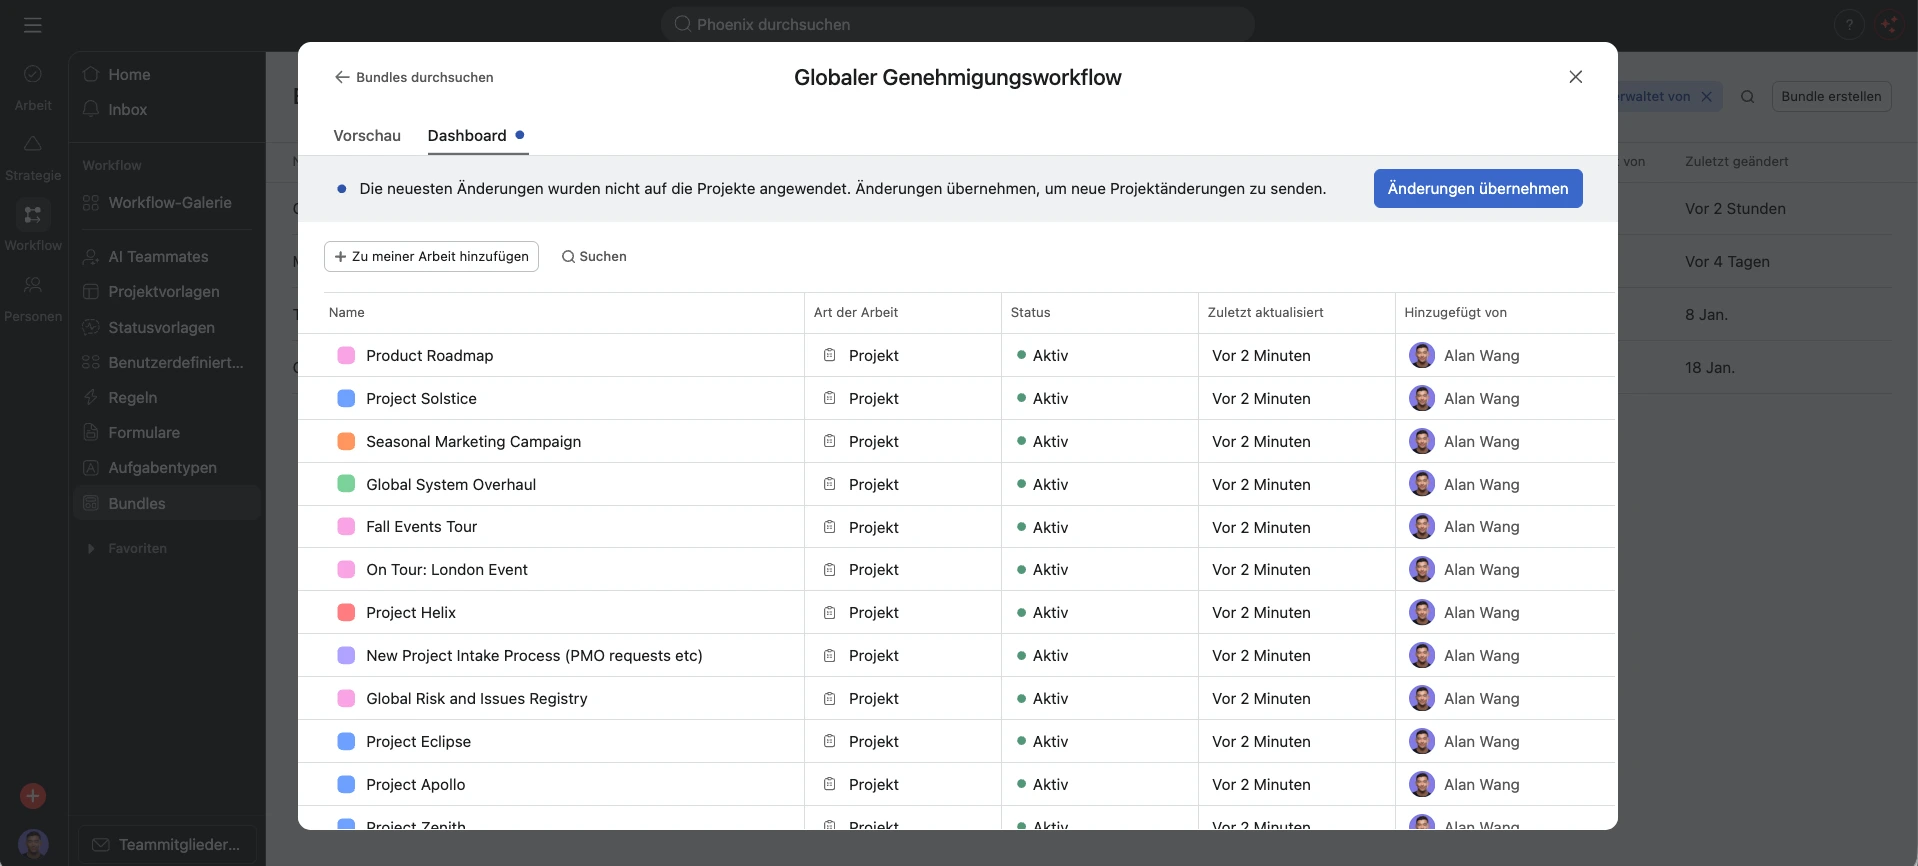1918x866 pixels.
Task: Go back to Bundles durchsuchen
Action: pyautogui.click(x=413, y=77)
